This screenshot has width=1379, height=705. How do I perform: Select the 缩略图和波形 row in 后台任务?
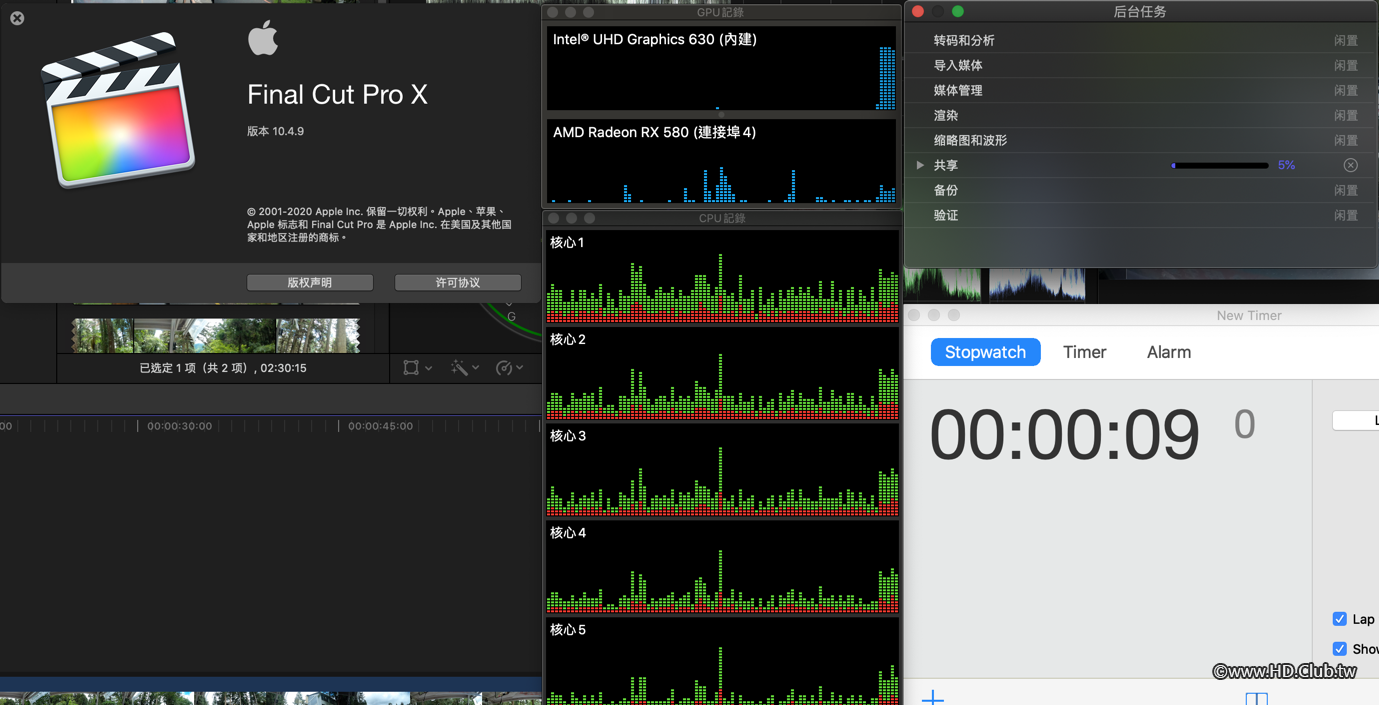1140,140
